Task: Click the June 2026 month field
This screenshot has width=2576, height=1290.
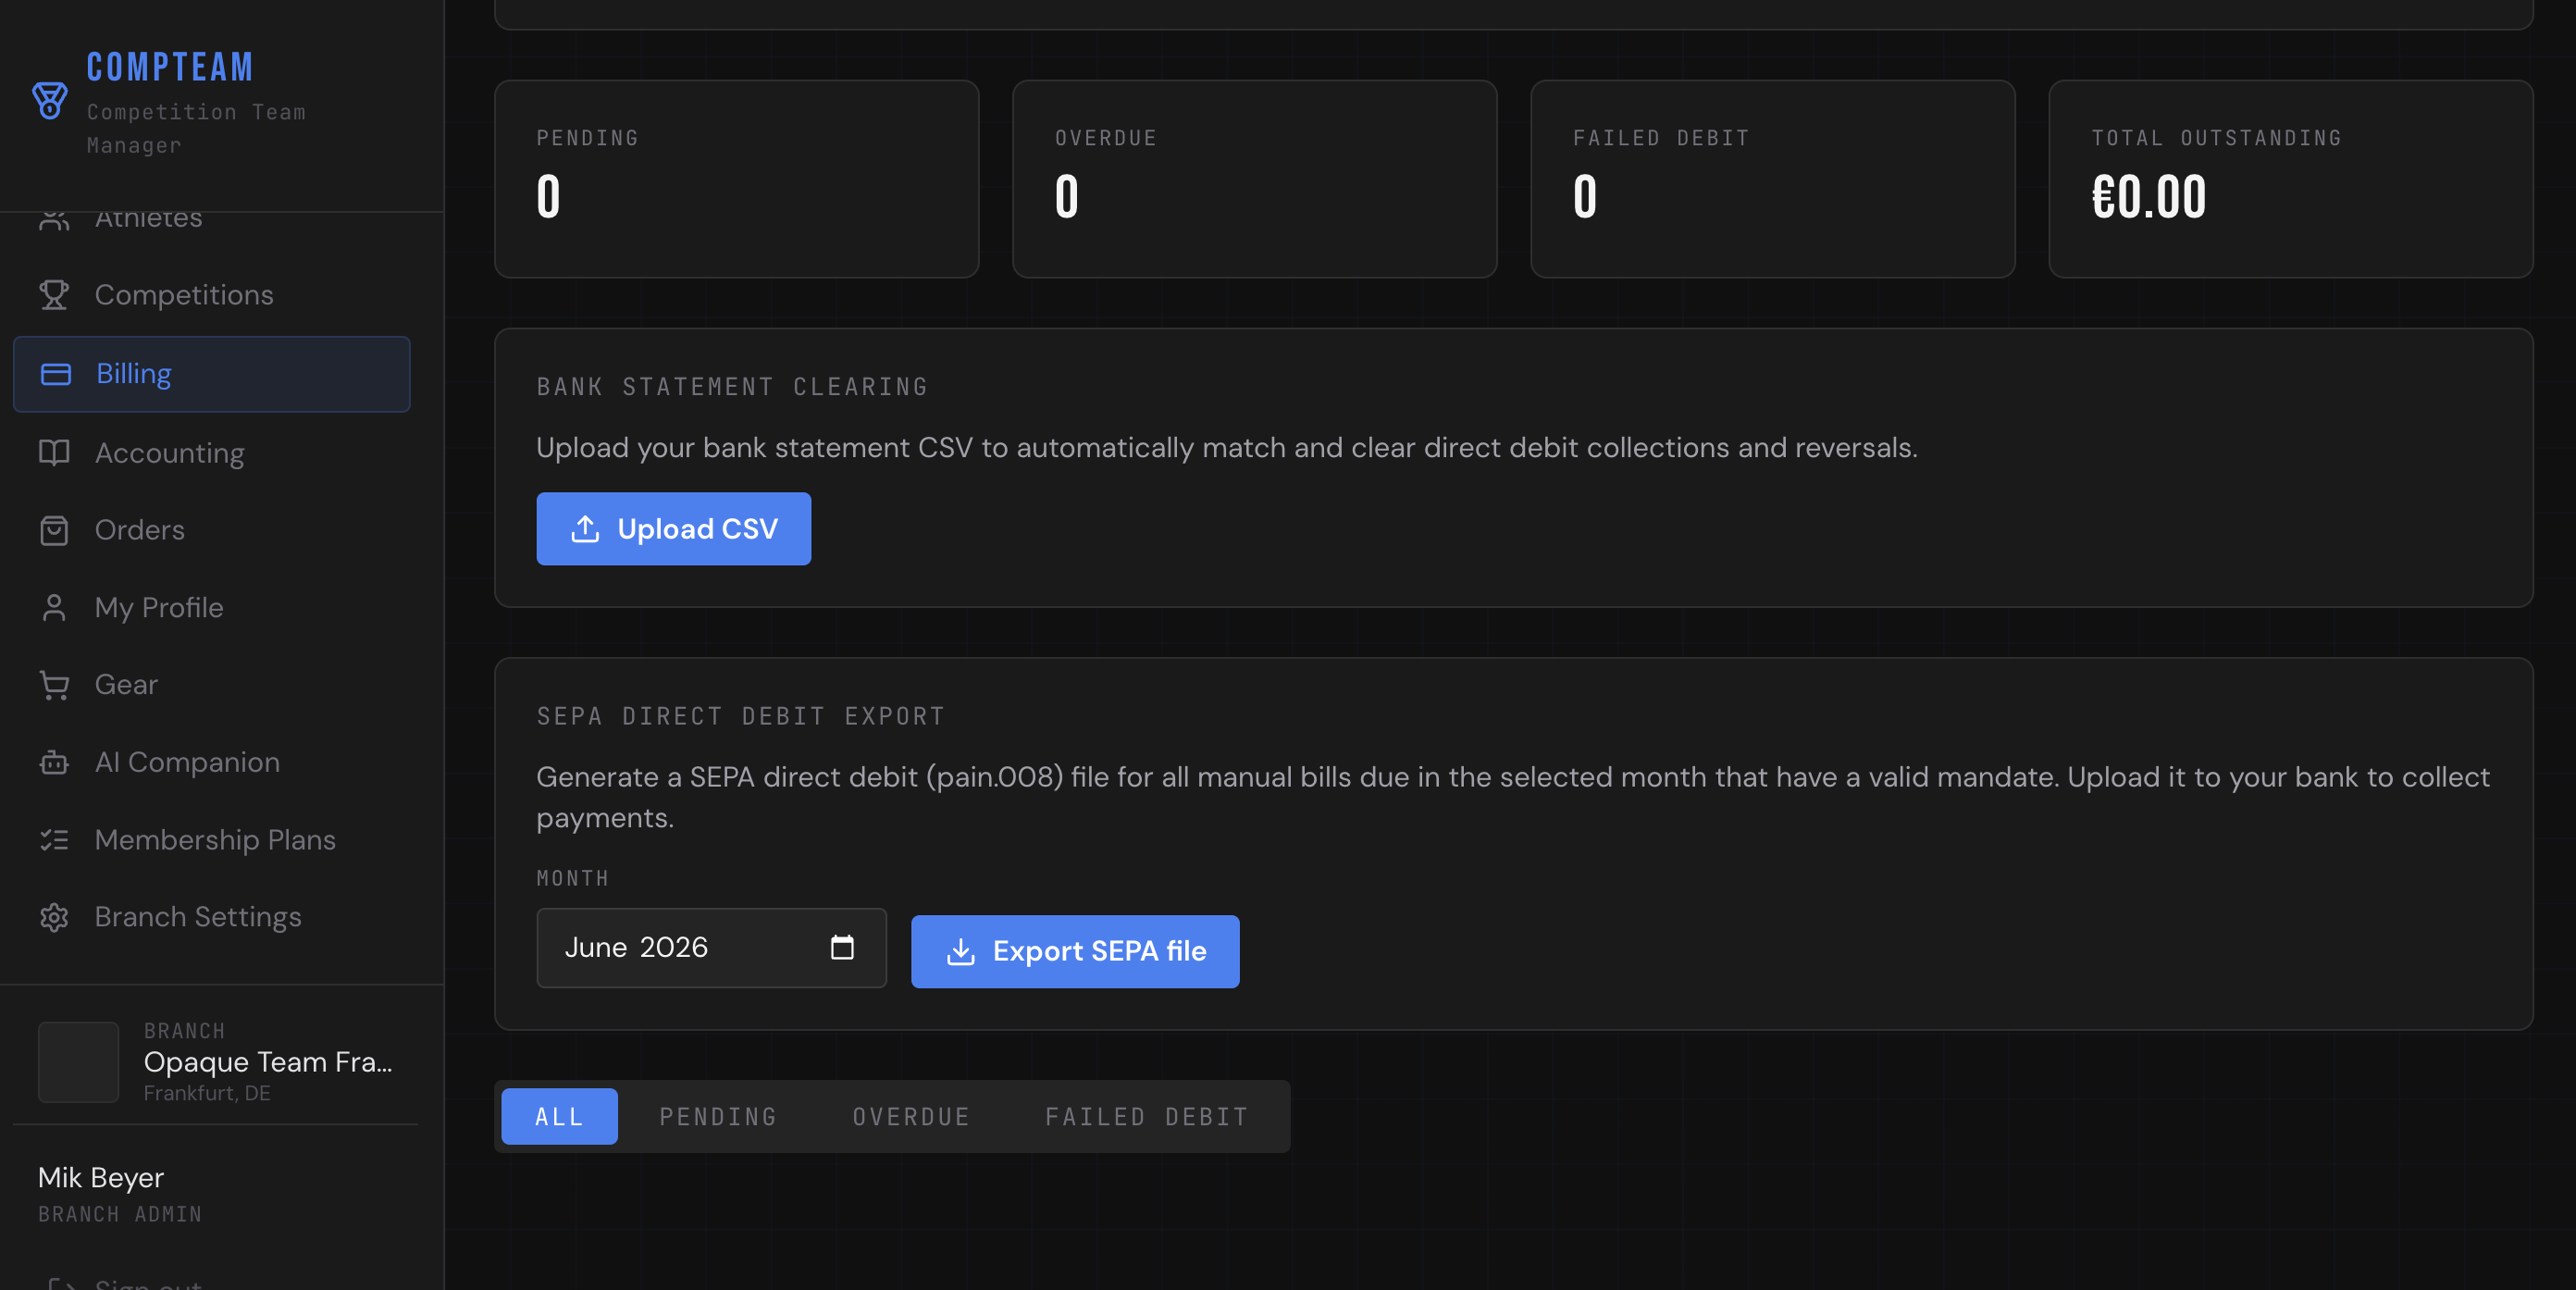Action: (x=711, y=948)
